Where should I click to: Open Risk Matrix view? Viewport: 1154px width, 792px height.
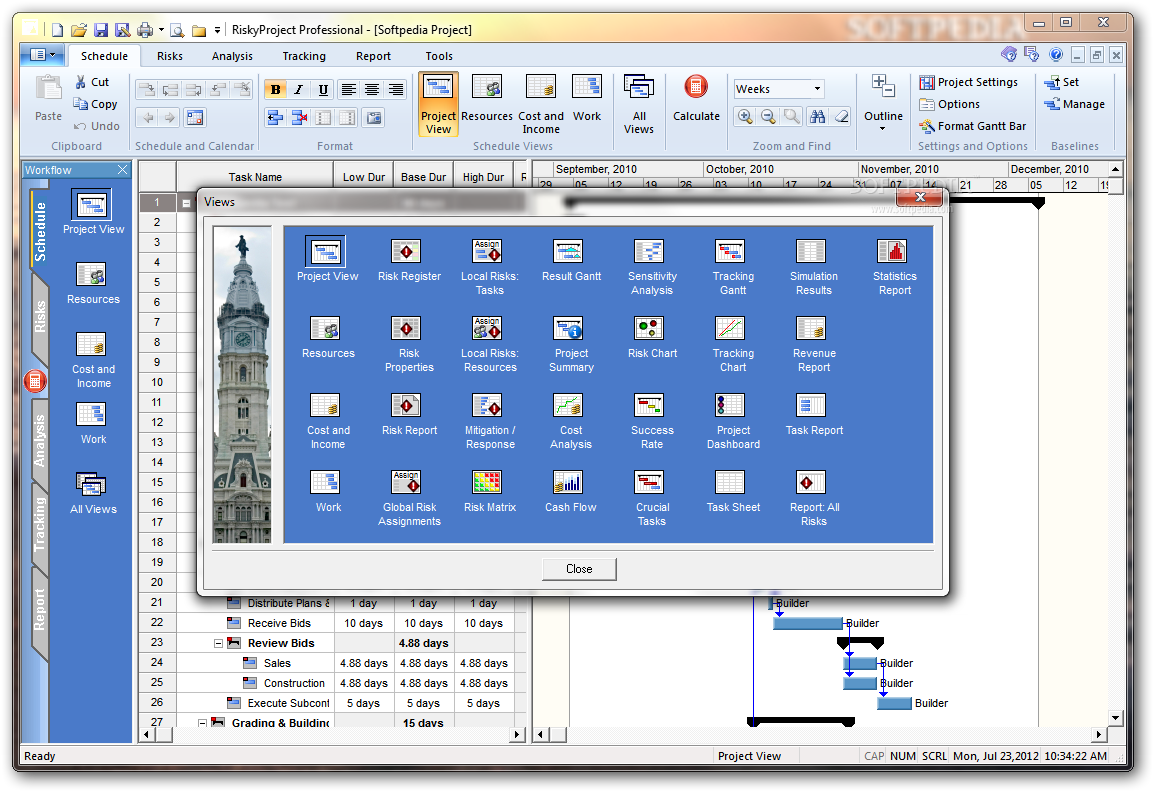click(x=490, y=492)
